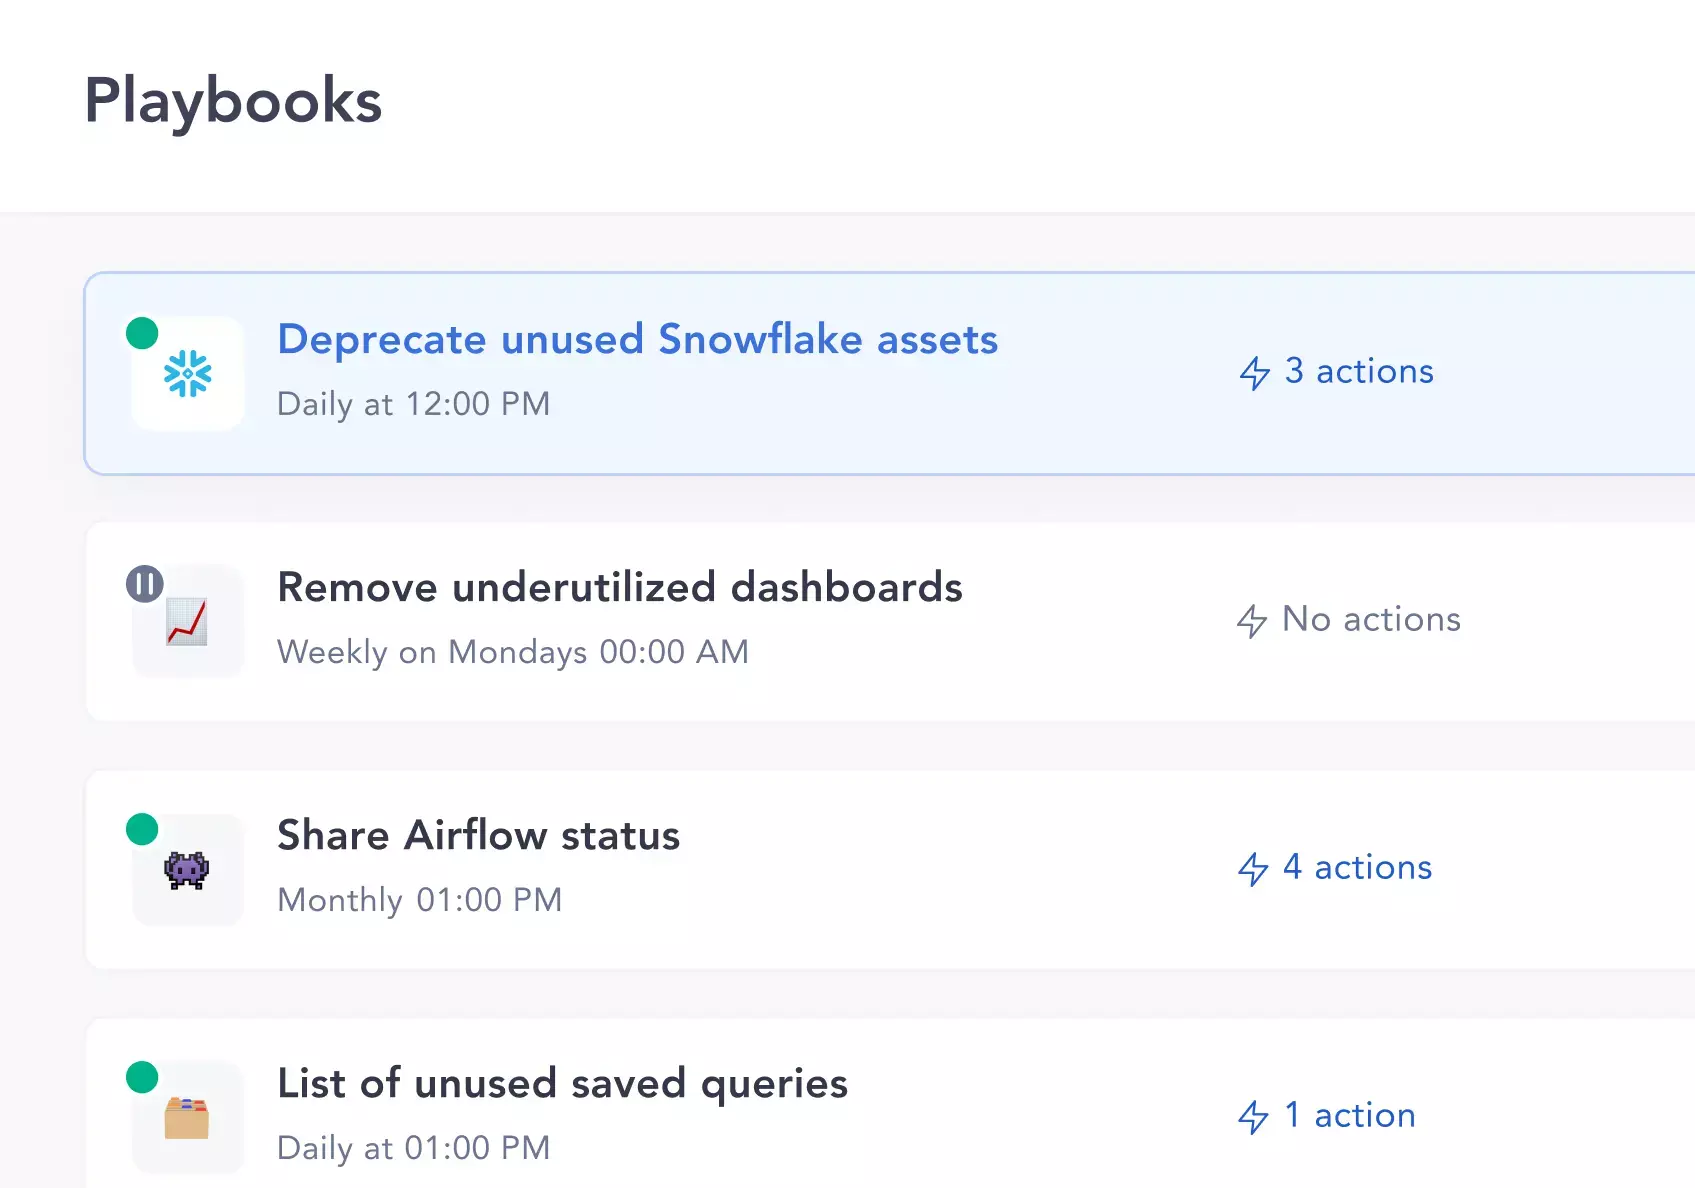Screen dimensions: 1695x1188
Task: View the 3 actions of Snowflake playbook
Action: [x=1359, y=371]
